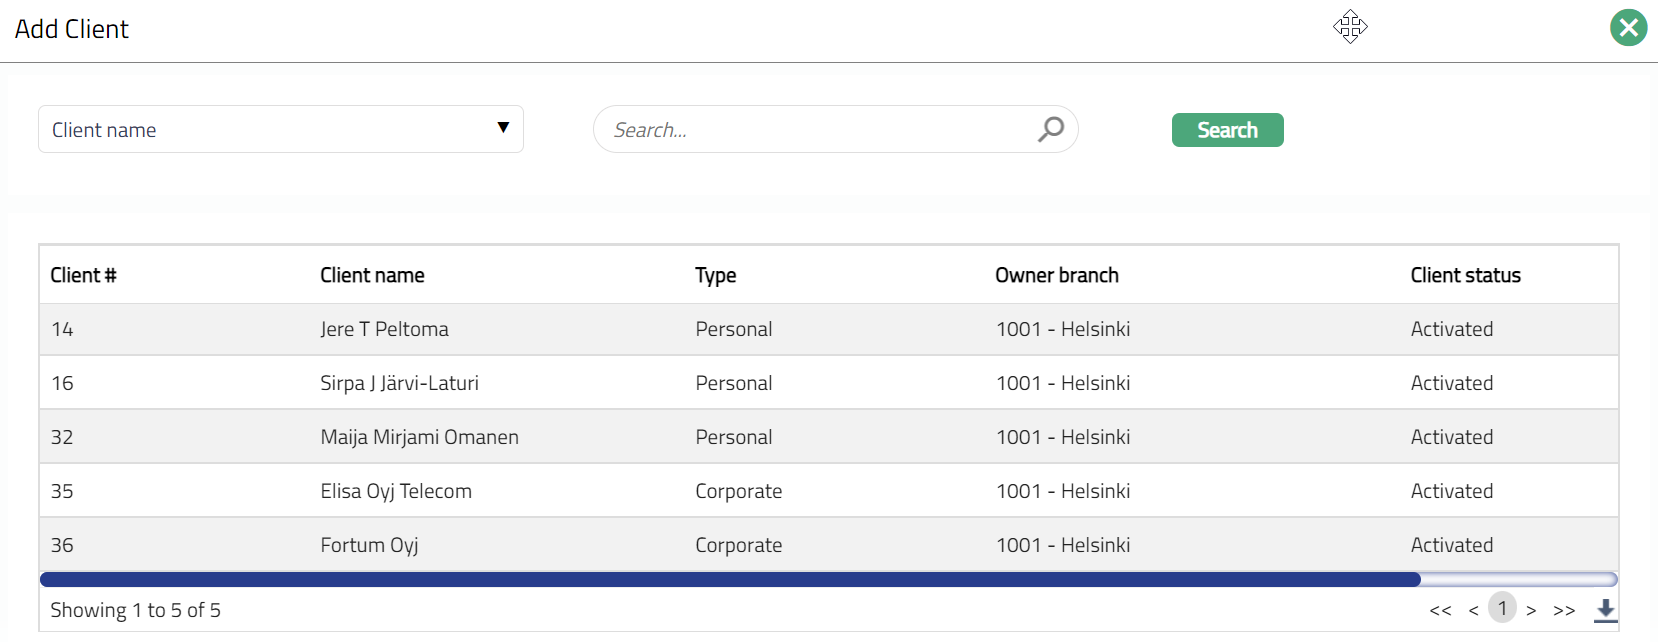Click the move dialog crosshair icon
Image resolution: width=1658 pixels, height=642 pixels.
pos(1350,27)
